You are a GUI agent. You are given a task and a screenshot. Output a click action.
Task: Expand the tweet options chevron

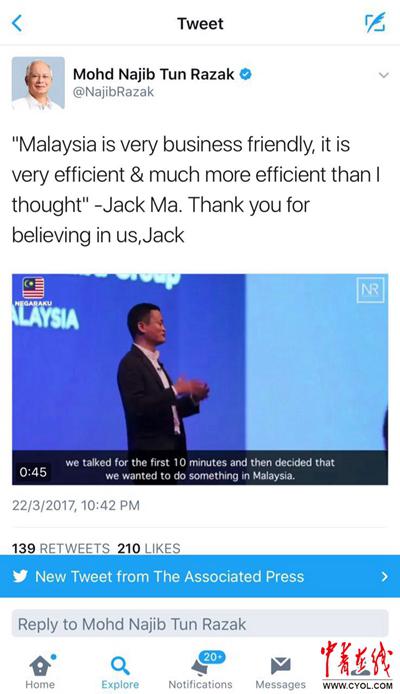pos(384,75)
